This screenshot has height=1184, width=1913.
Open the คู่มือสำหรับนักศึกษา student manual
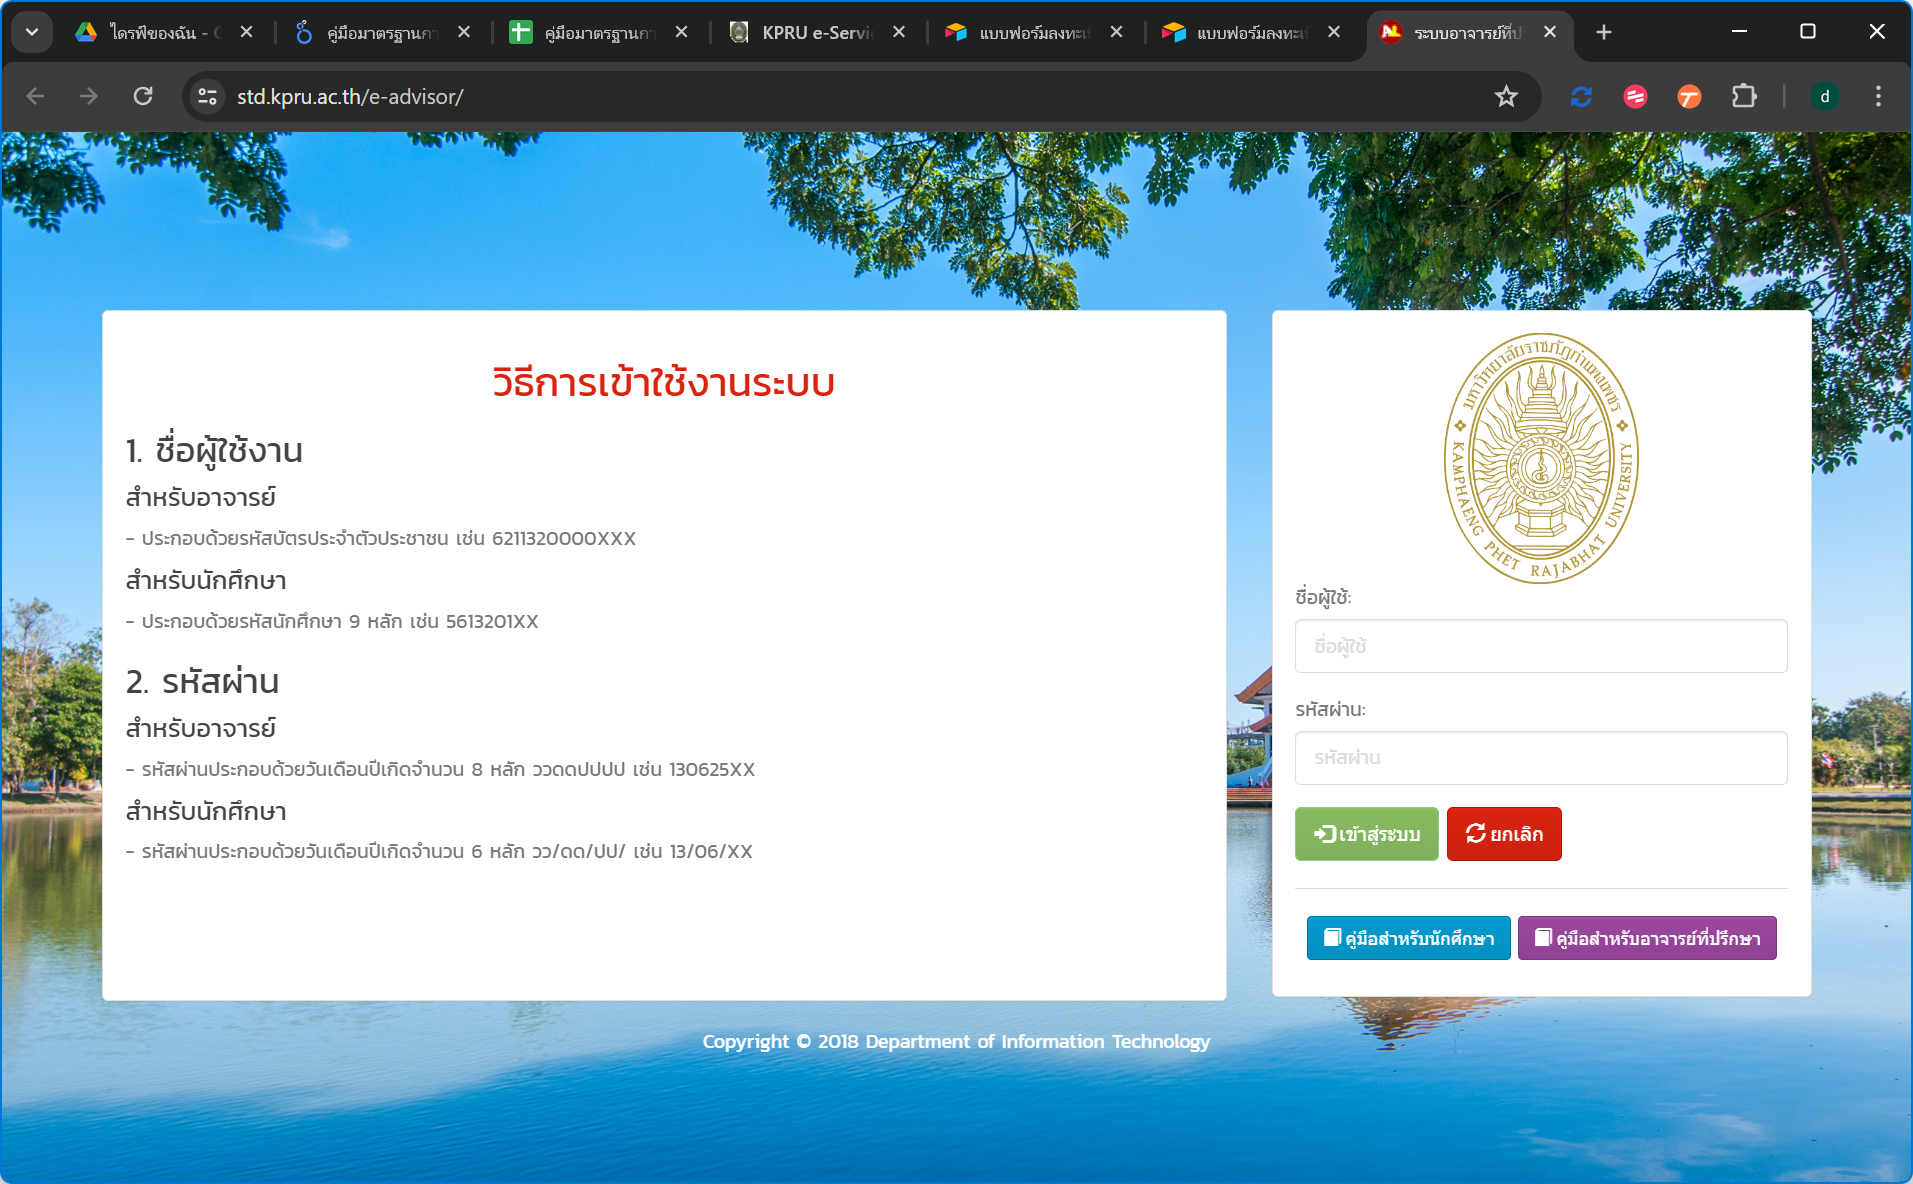coord(1408,937)
